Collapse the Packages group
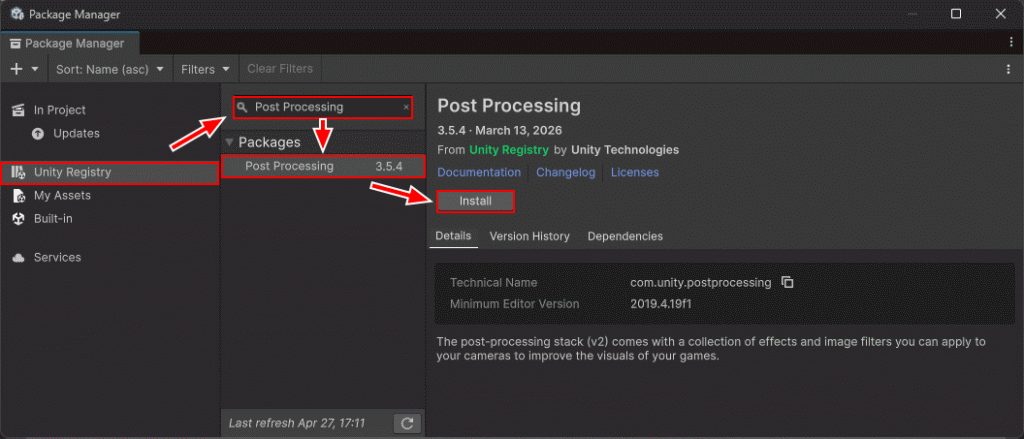 point(230,142)
